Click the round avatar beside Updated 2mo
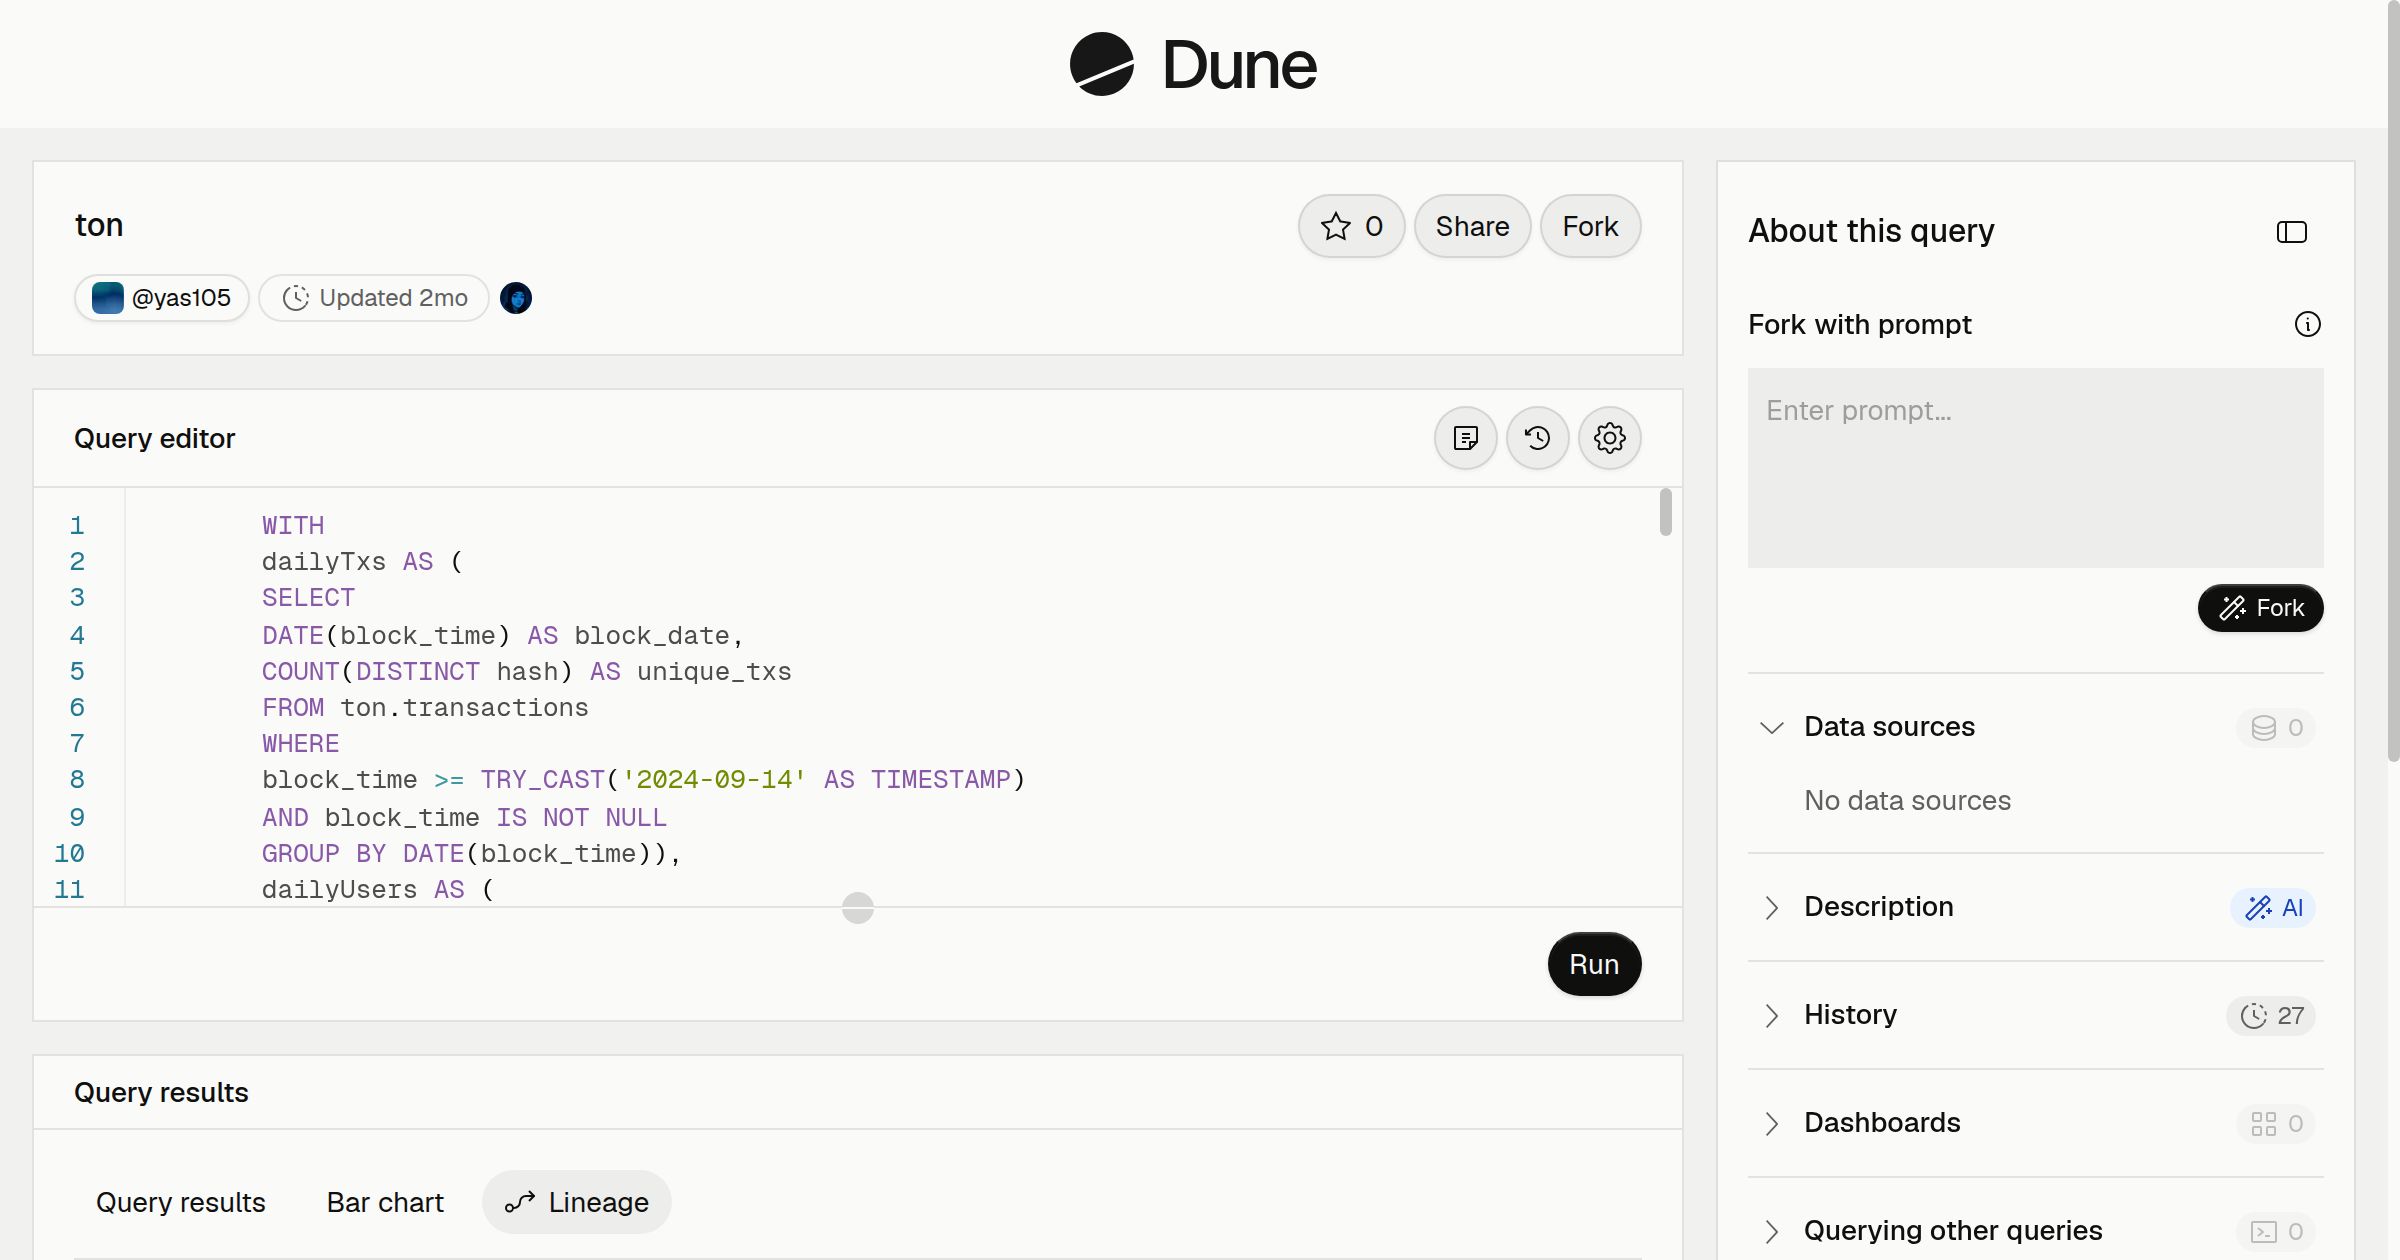2400x1260 pixels. coord(516,298)
